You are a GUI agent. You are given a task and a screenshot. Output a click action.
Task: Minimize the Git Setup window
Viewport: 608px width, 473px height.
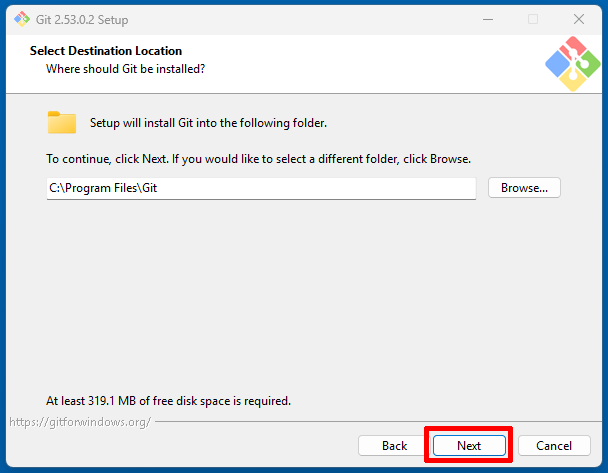tap(487, 20)
